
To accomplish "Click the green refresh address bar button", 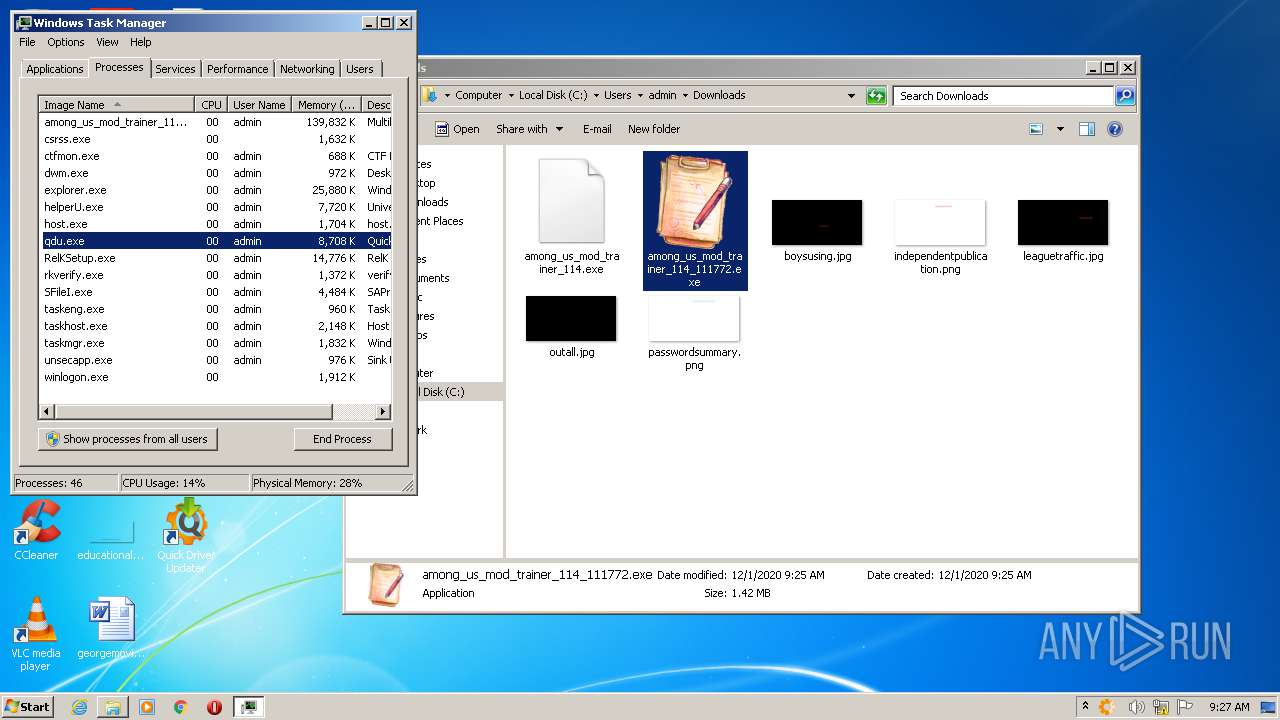I will [876, 96].
